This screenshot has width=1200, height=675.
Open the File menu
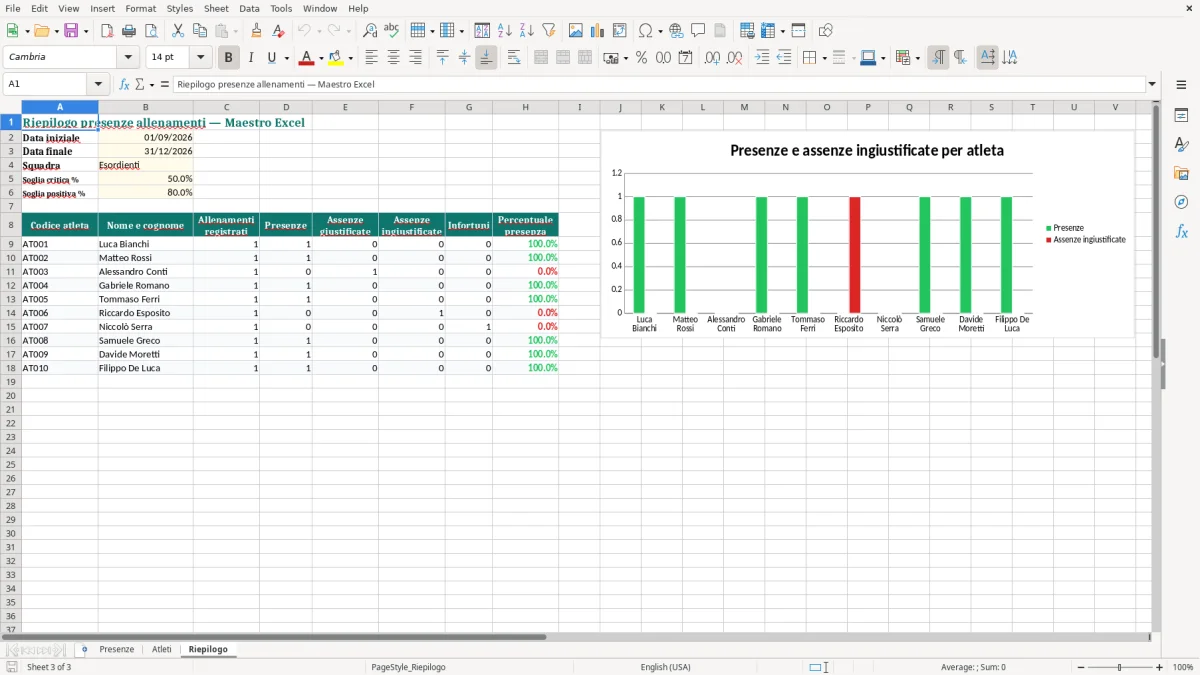tap(13, 8)
